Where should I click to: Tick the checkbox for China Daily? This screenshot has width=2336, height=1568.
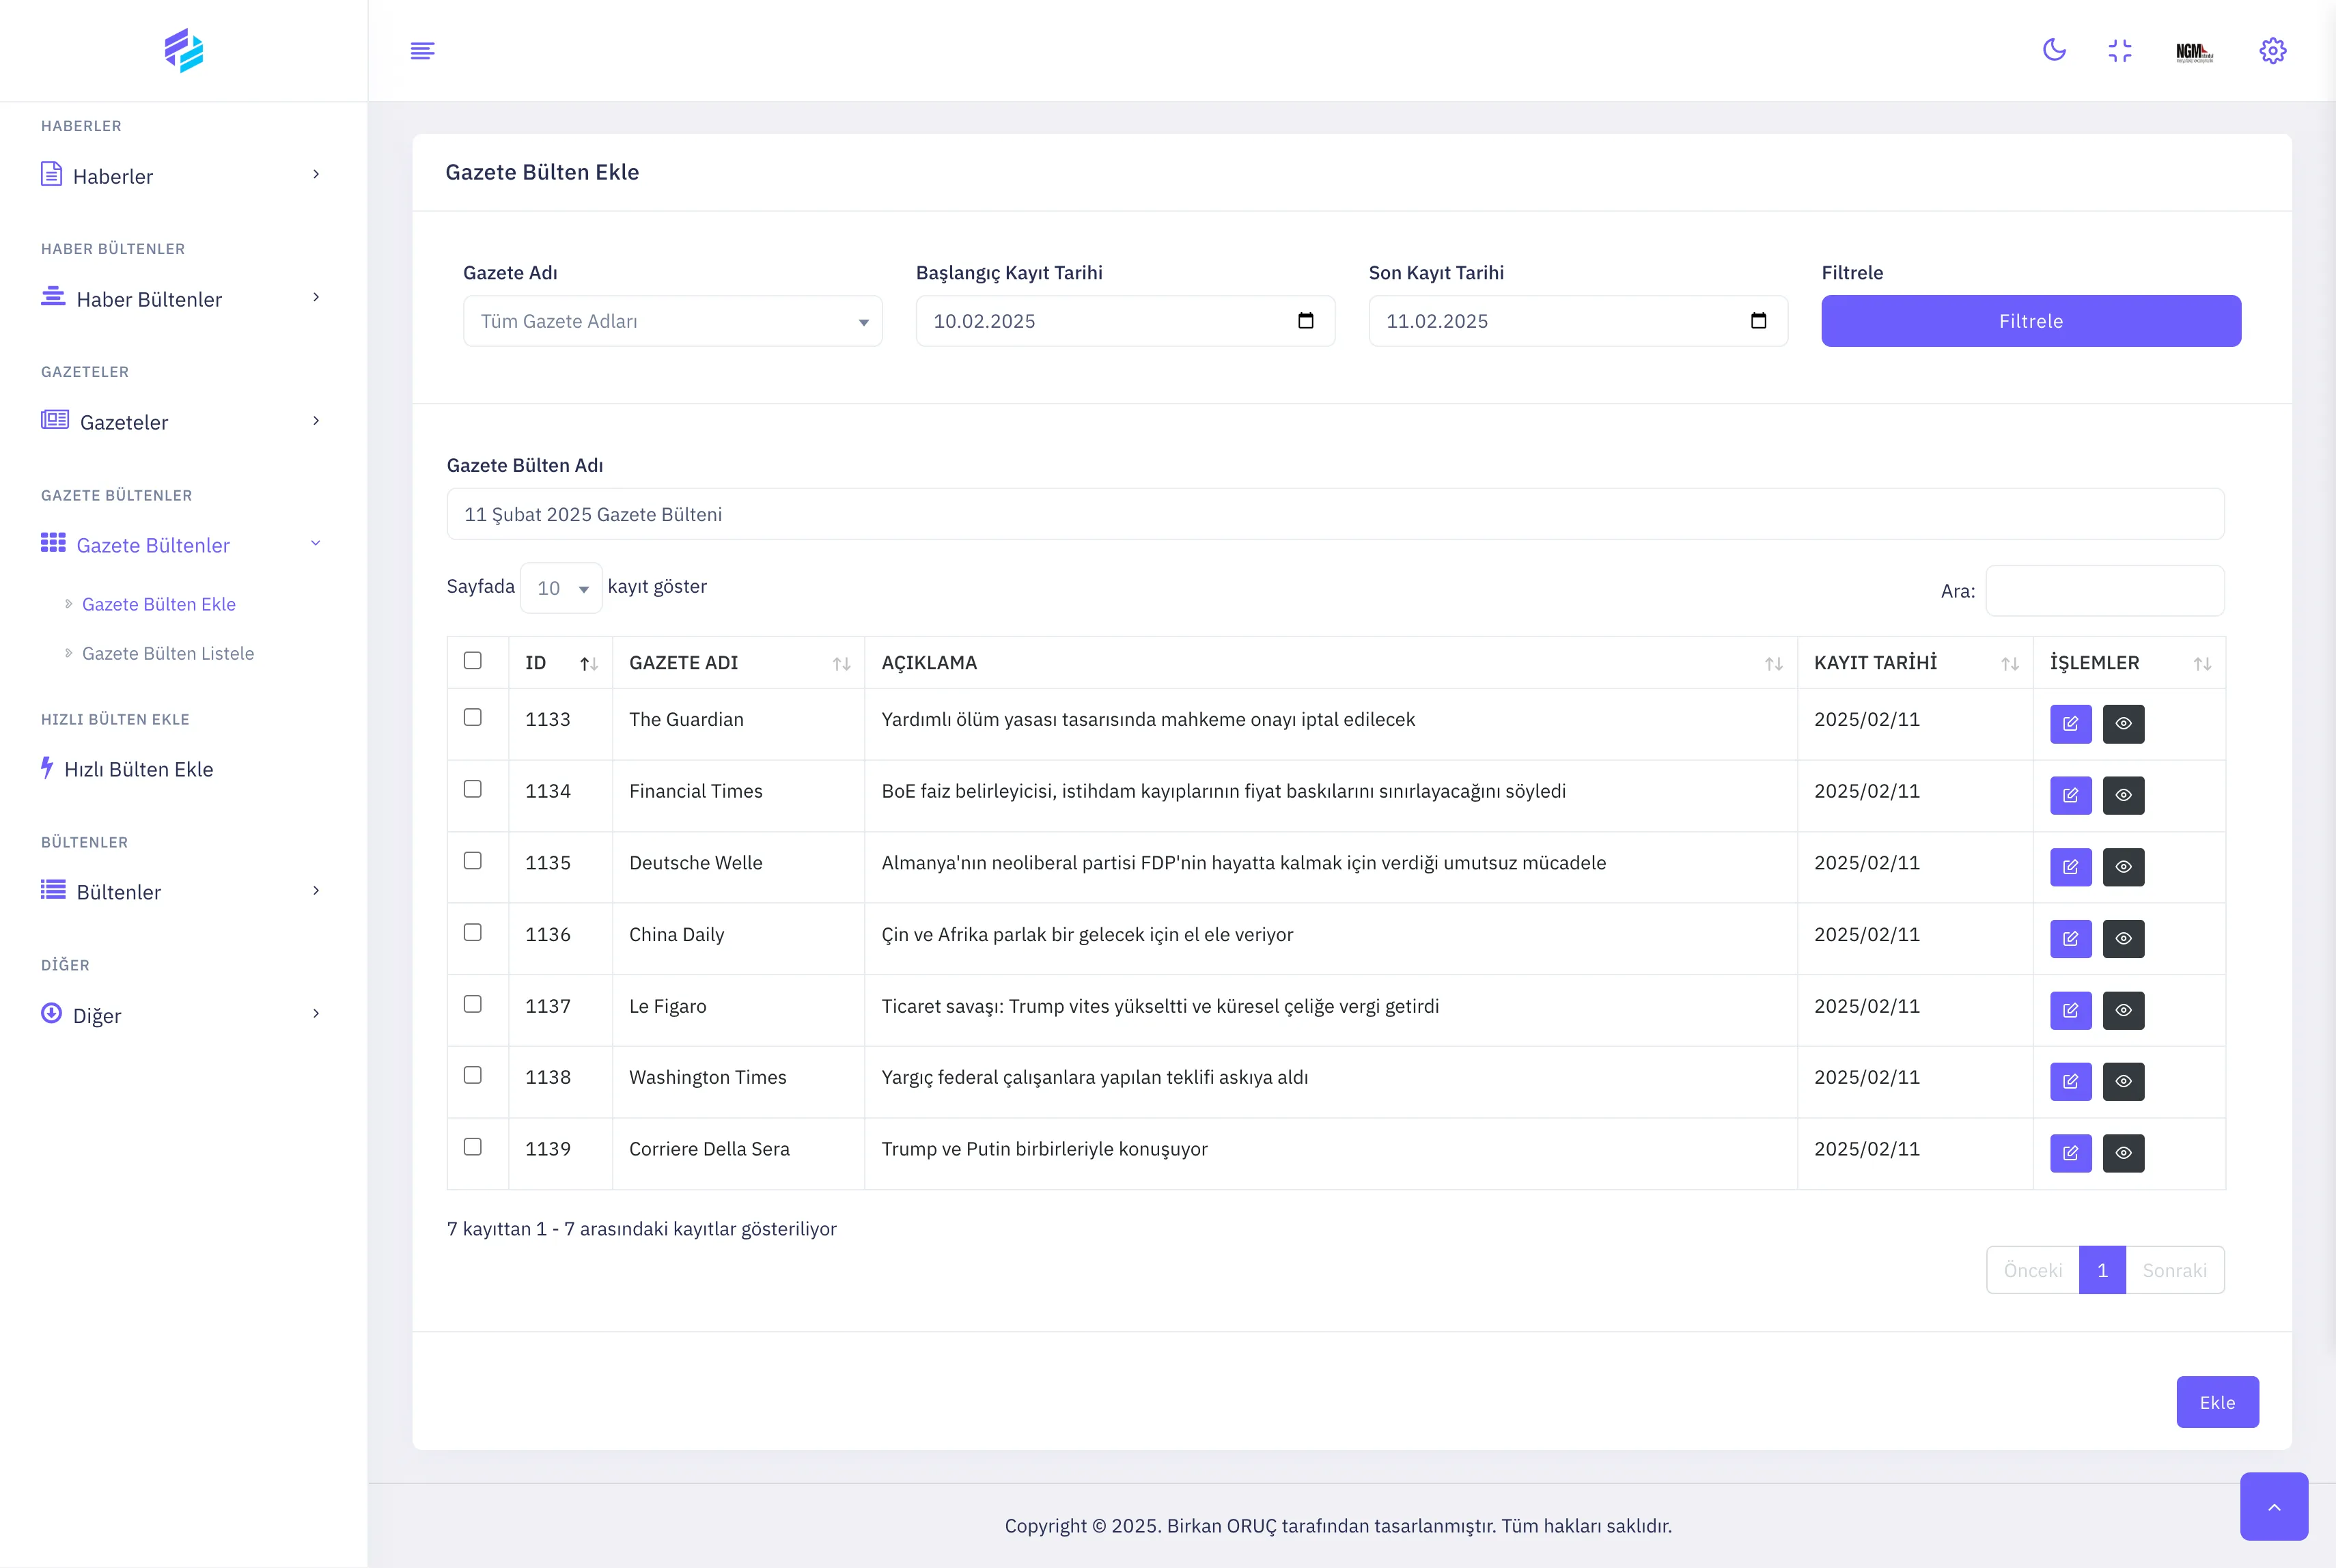pos(473,932)
